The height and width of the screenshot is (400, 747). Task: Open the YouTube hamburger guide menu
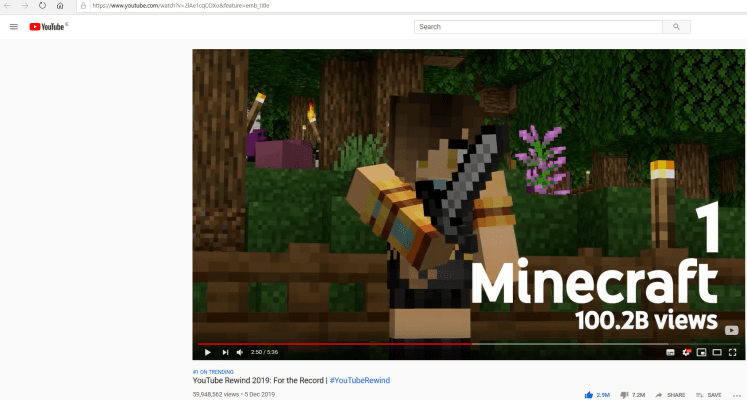(x=14, y=27)
